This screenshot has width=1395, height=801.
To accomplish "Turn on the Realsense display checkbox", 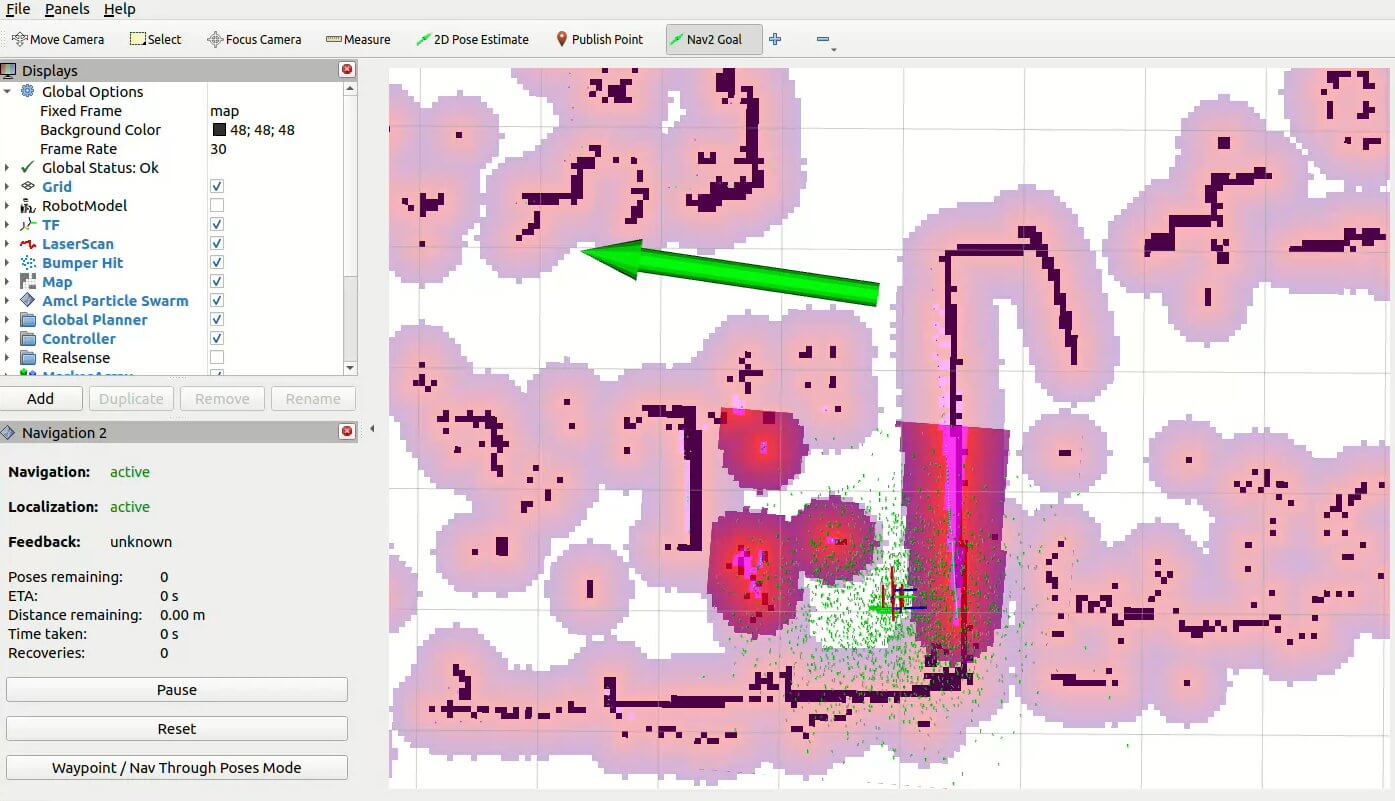I will tap(217, 358).
